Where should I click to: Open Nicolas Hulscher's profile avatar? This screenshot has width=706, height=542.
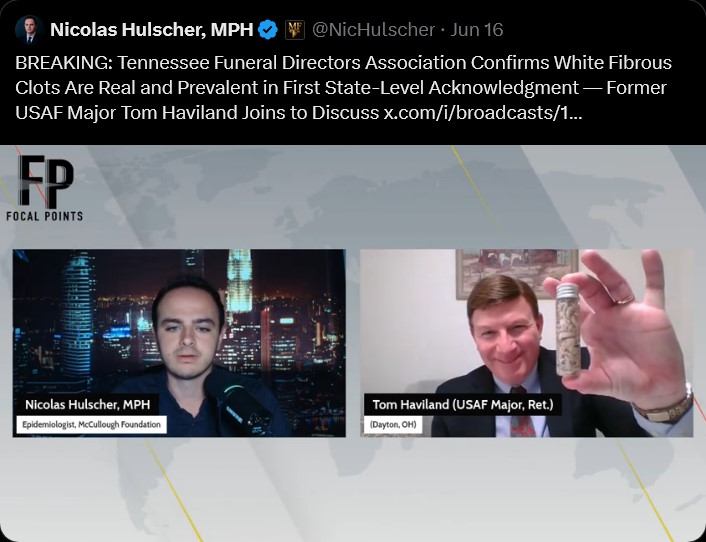(x=29, y=30)
